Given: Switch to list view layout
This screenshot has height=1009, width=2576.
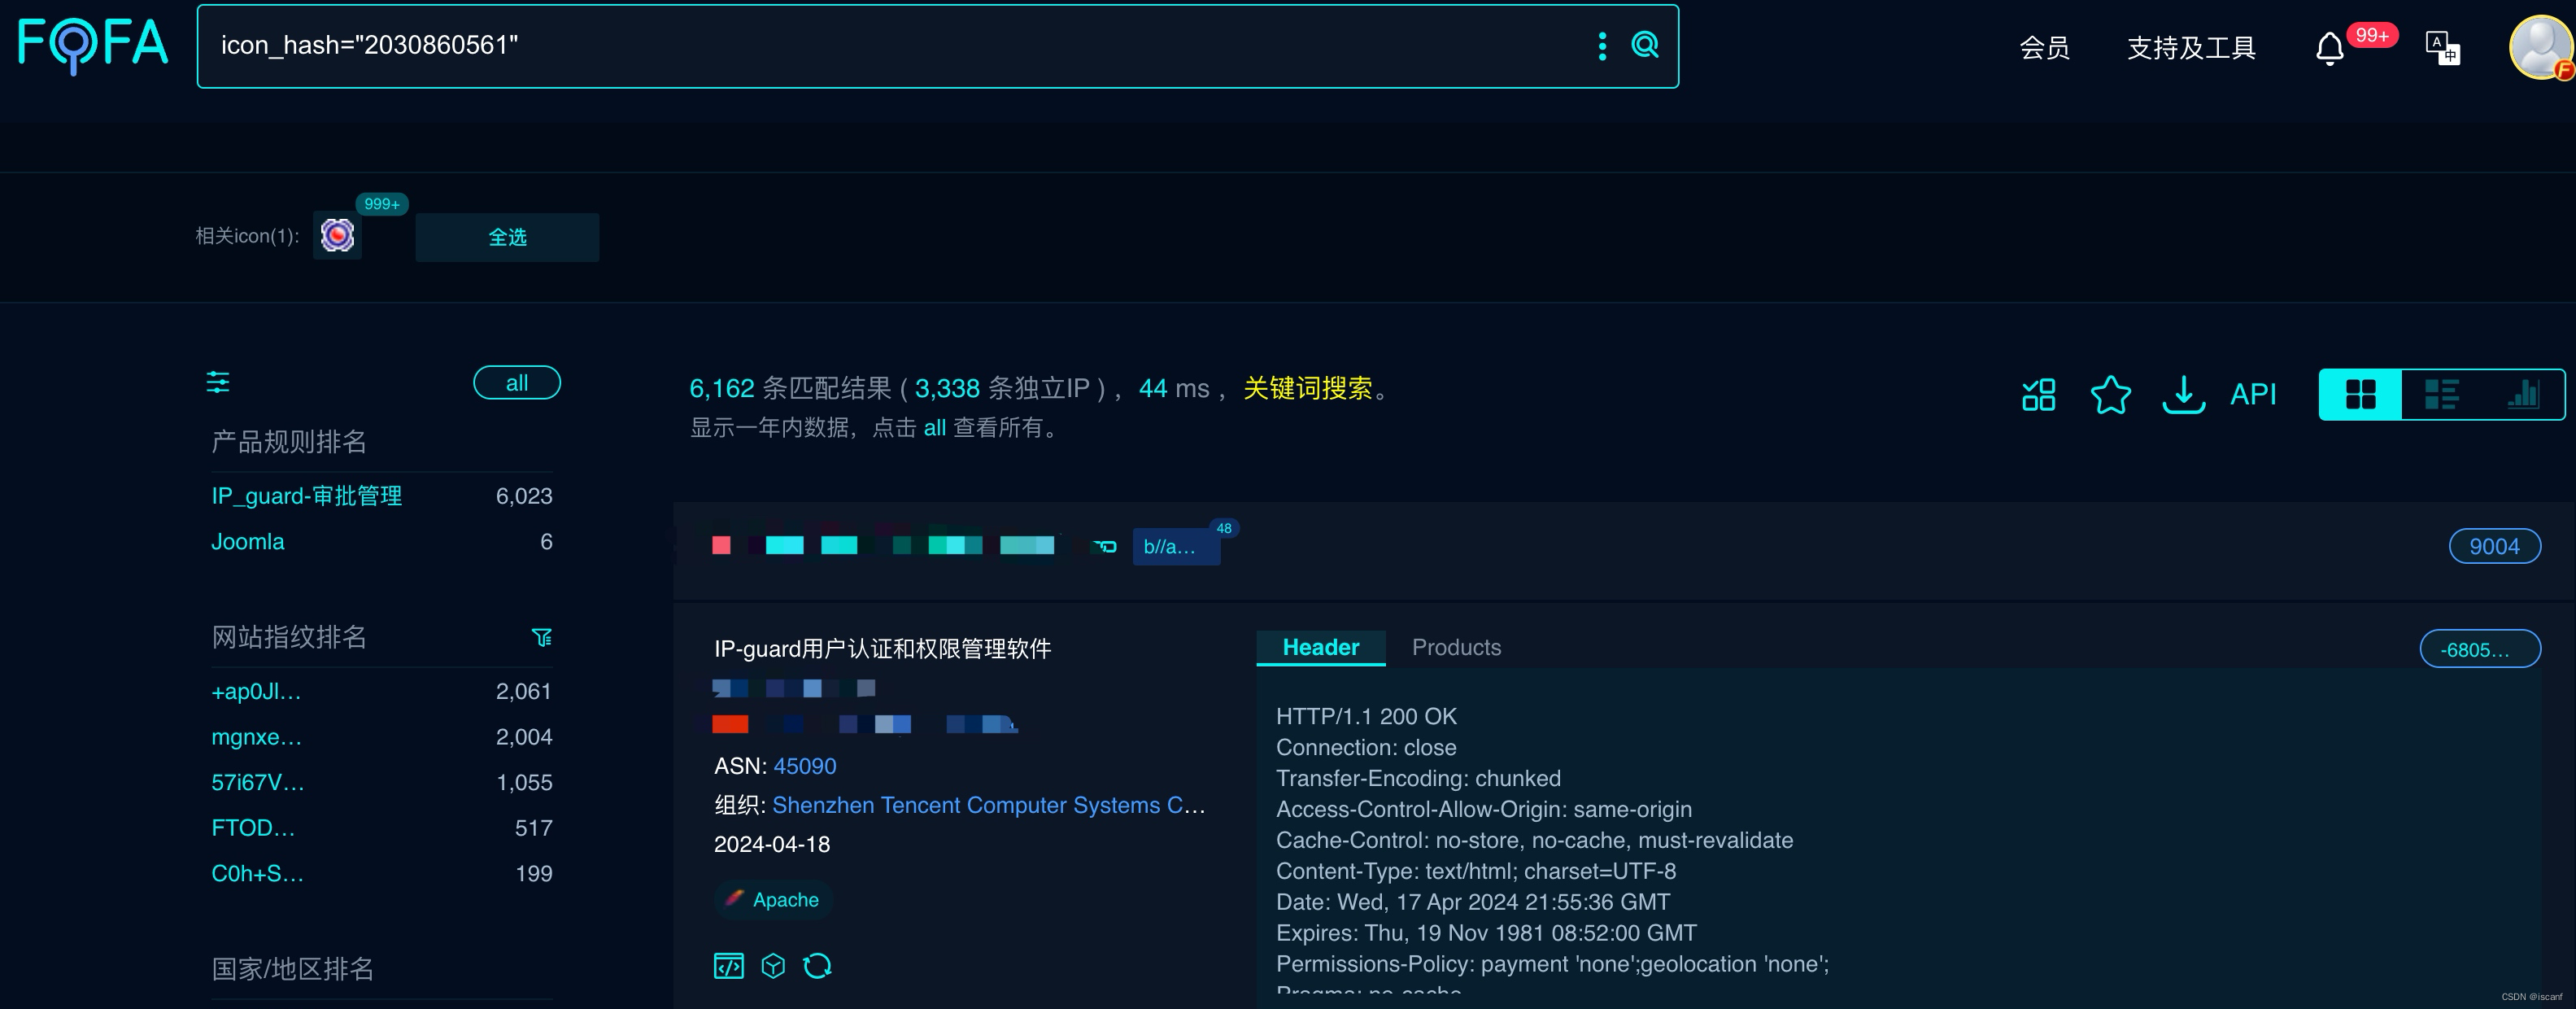Looking at the screenshot, I should (2442, 394).
